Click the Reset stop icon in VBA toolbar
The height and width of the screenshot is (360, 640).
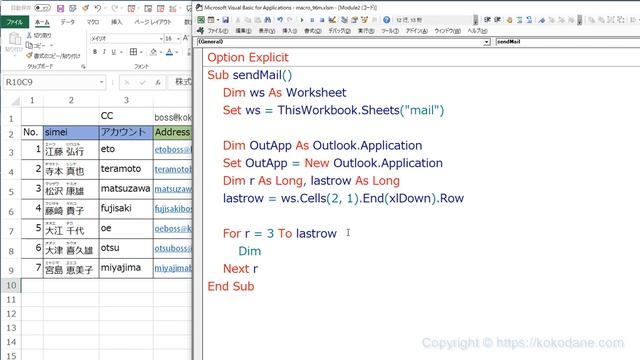pyautogui.click(x=322, y=20)
